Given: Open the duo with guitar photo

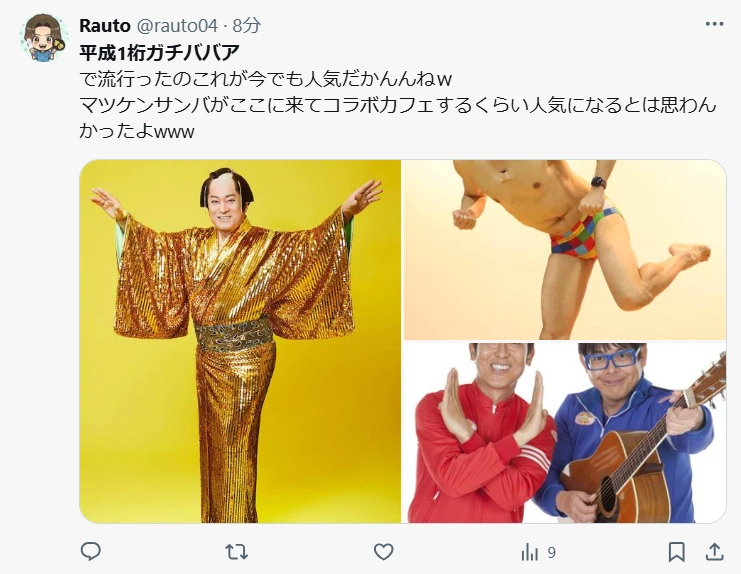Looking at the screenshot, I should point(565,433).
